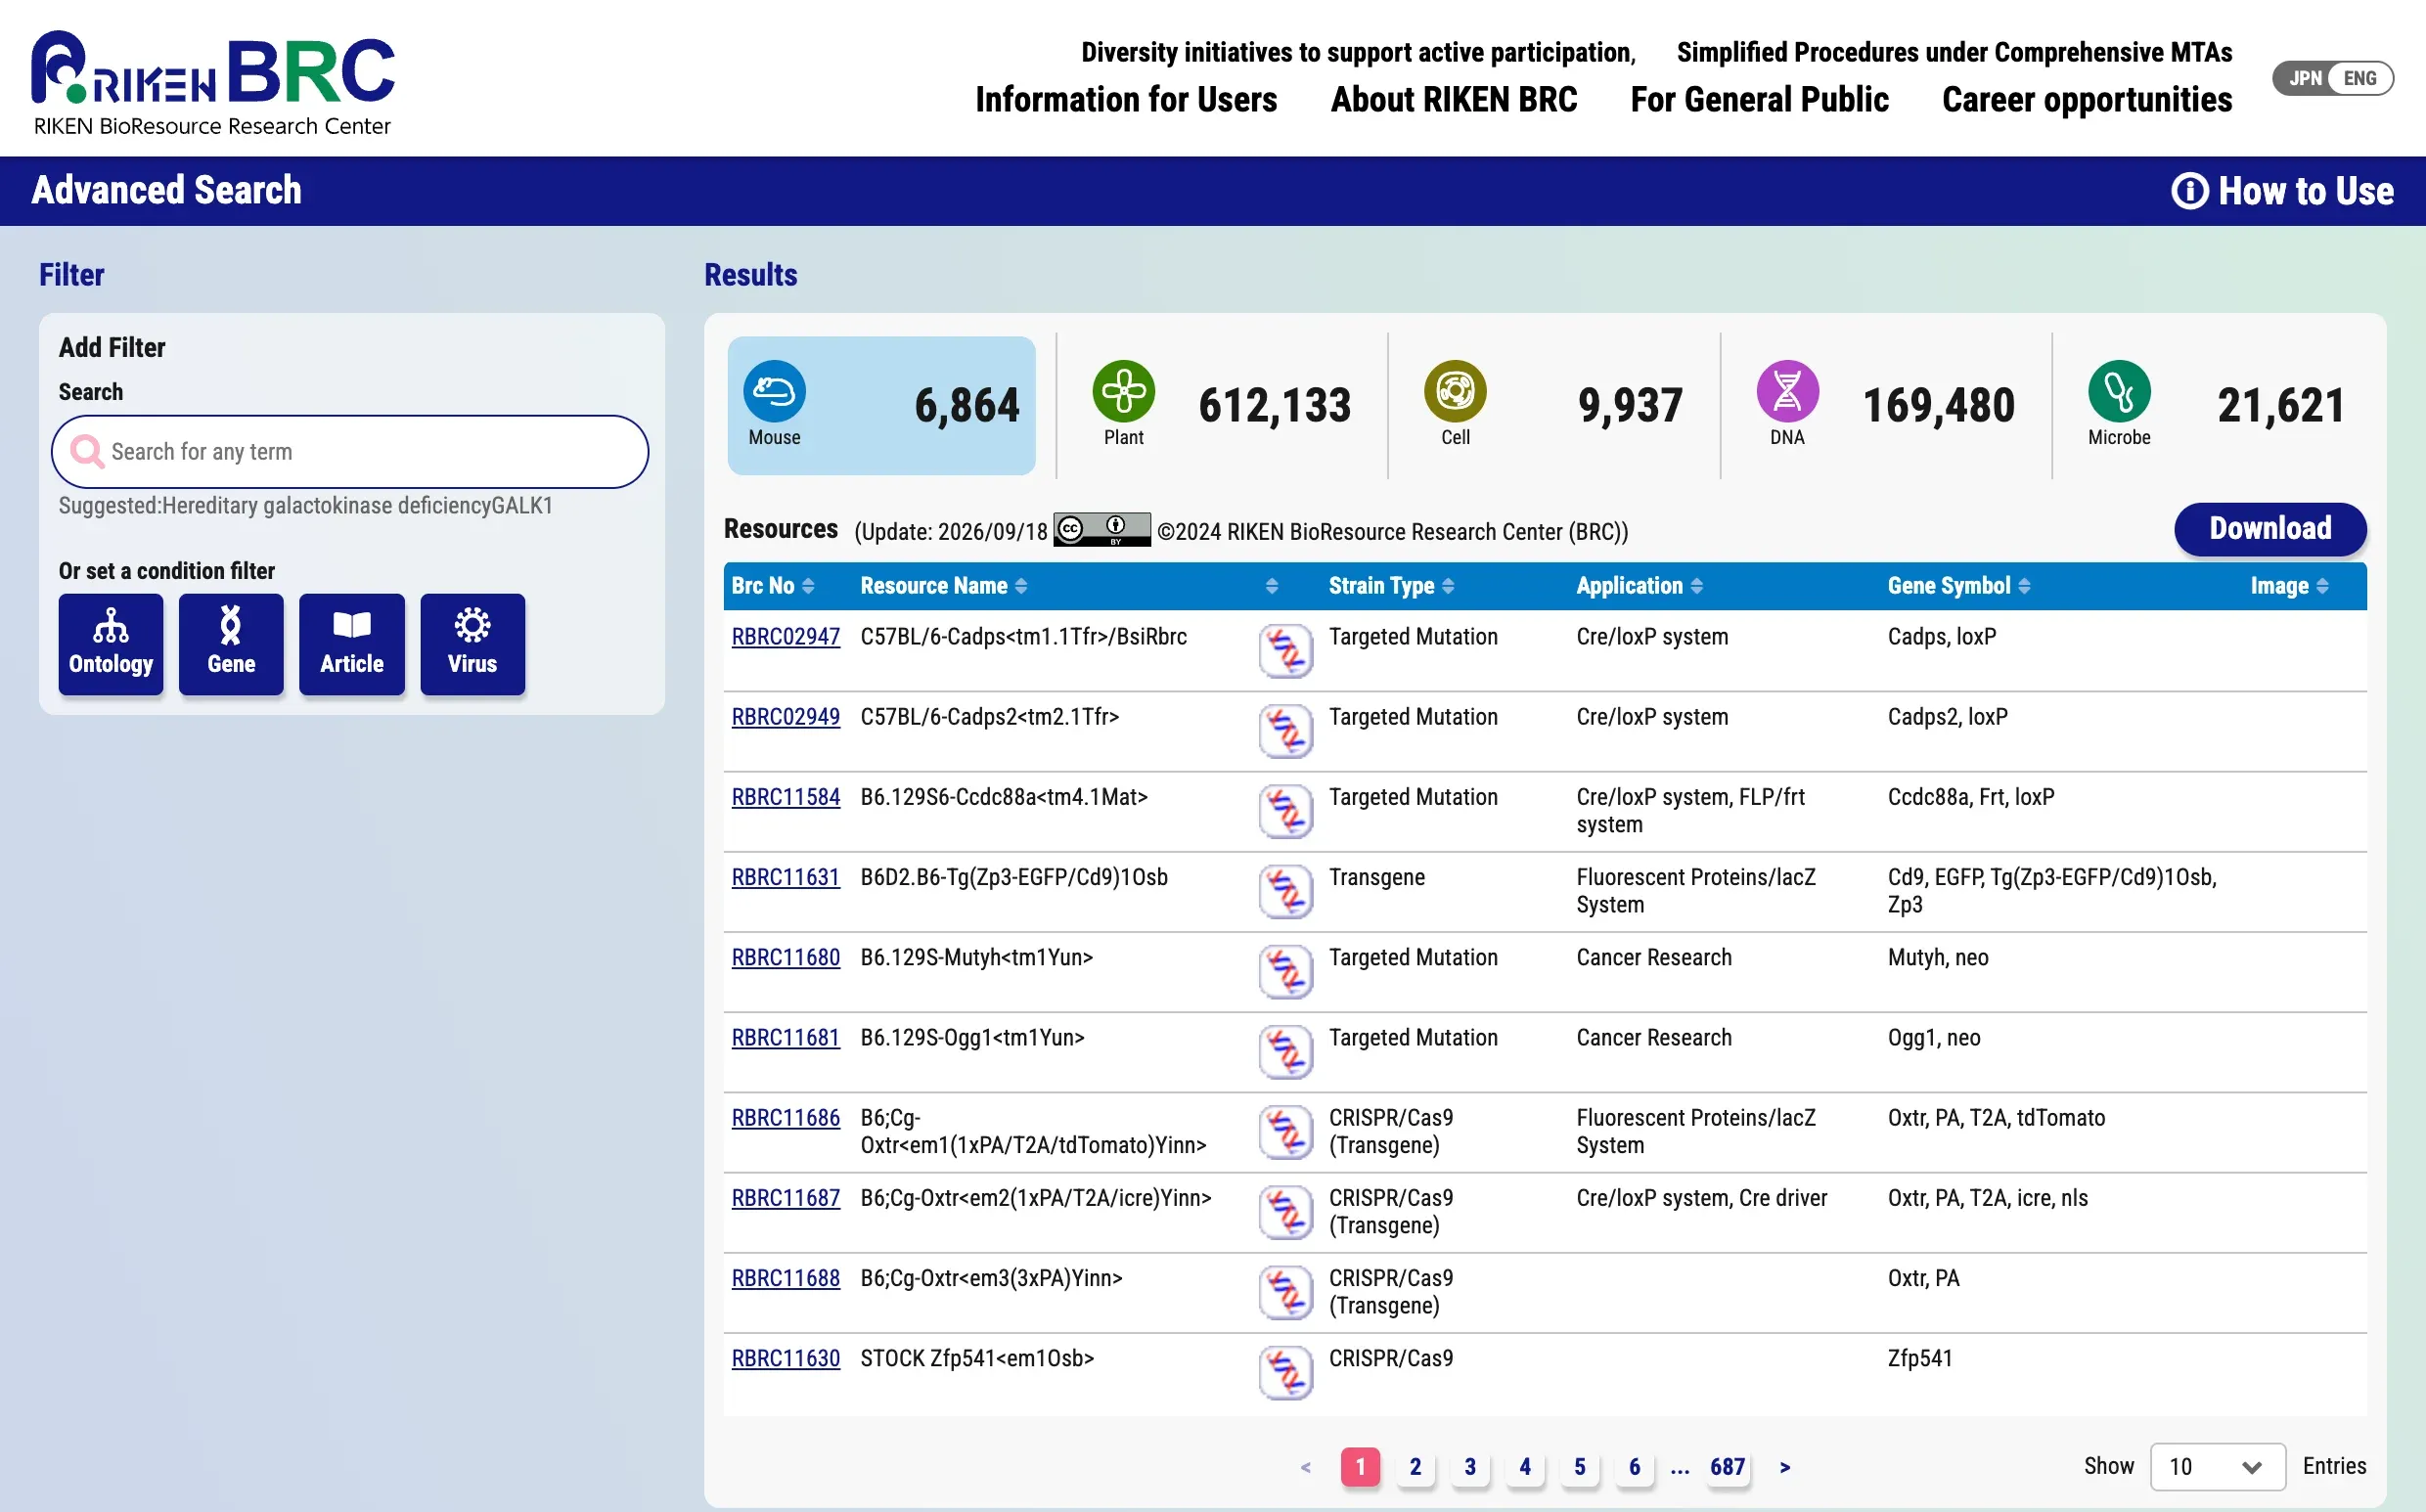Sort results by Strain Type column
The width and height of the screenshot is (2426, 1512).
(1391, 586)
